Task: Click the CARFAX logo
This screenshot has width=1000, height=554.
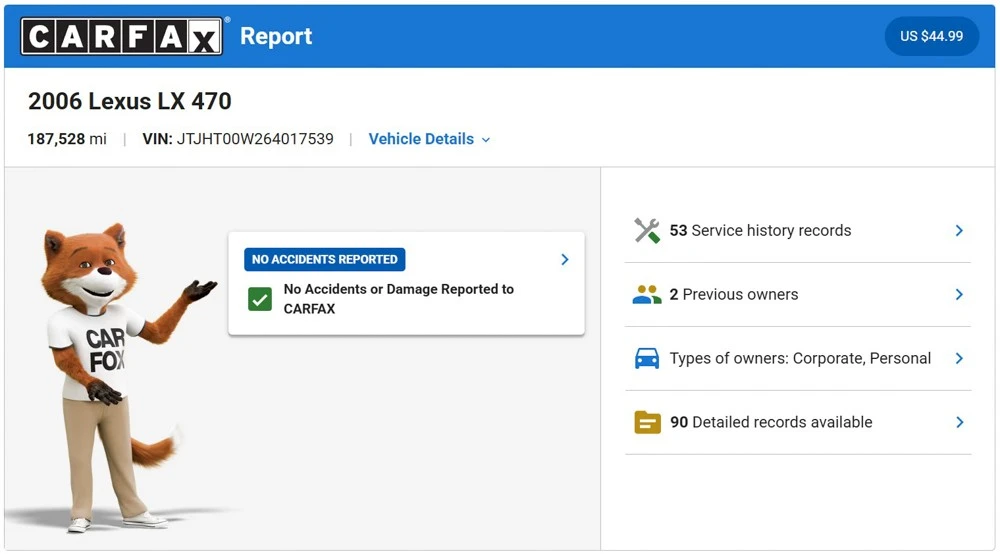Action: pyautogui.click(x=122, y=36)
